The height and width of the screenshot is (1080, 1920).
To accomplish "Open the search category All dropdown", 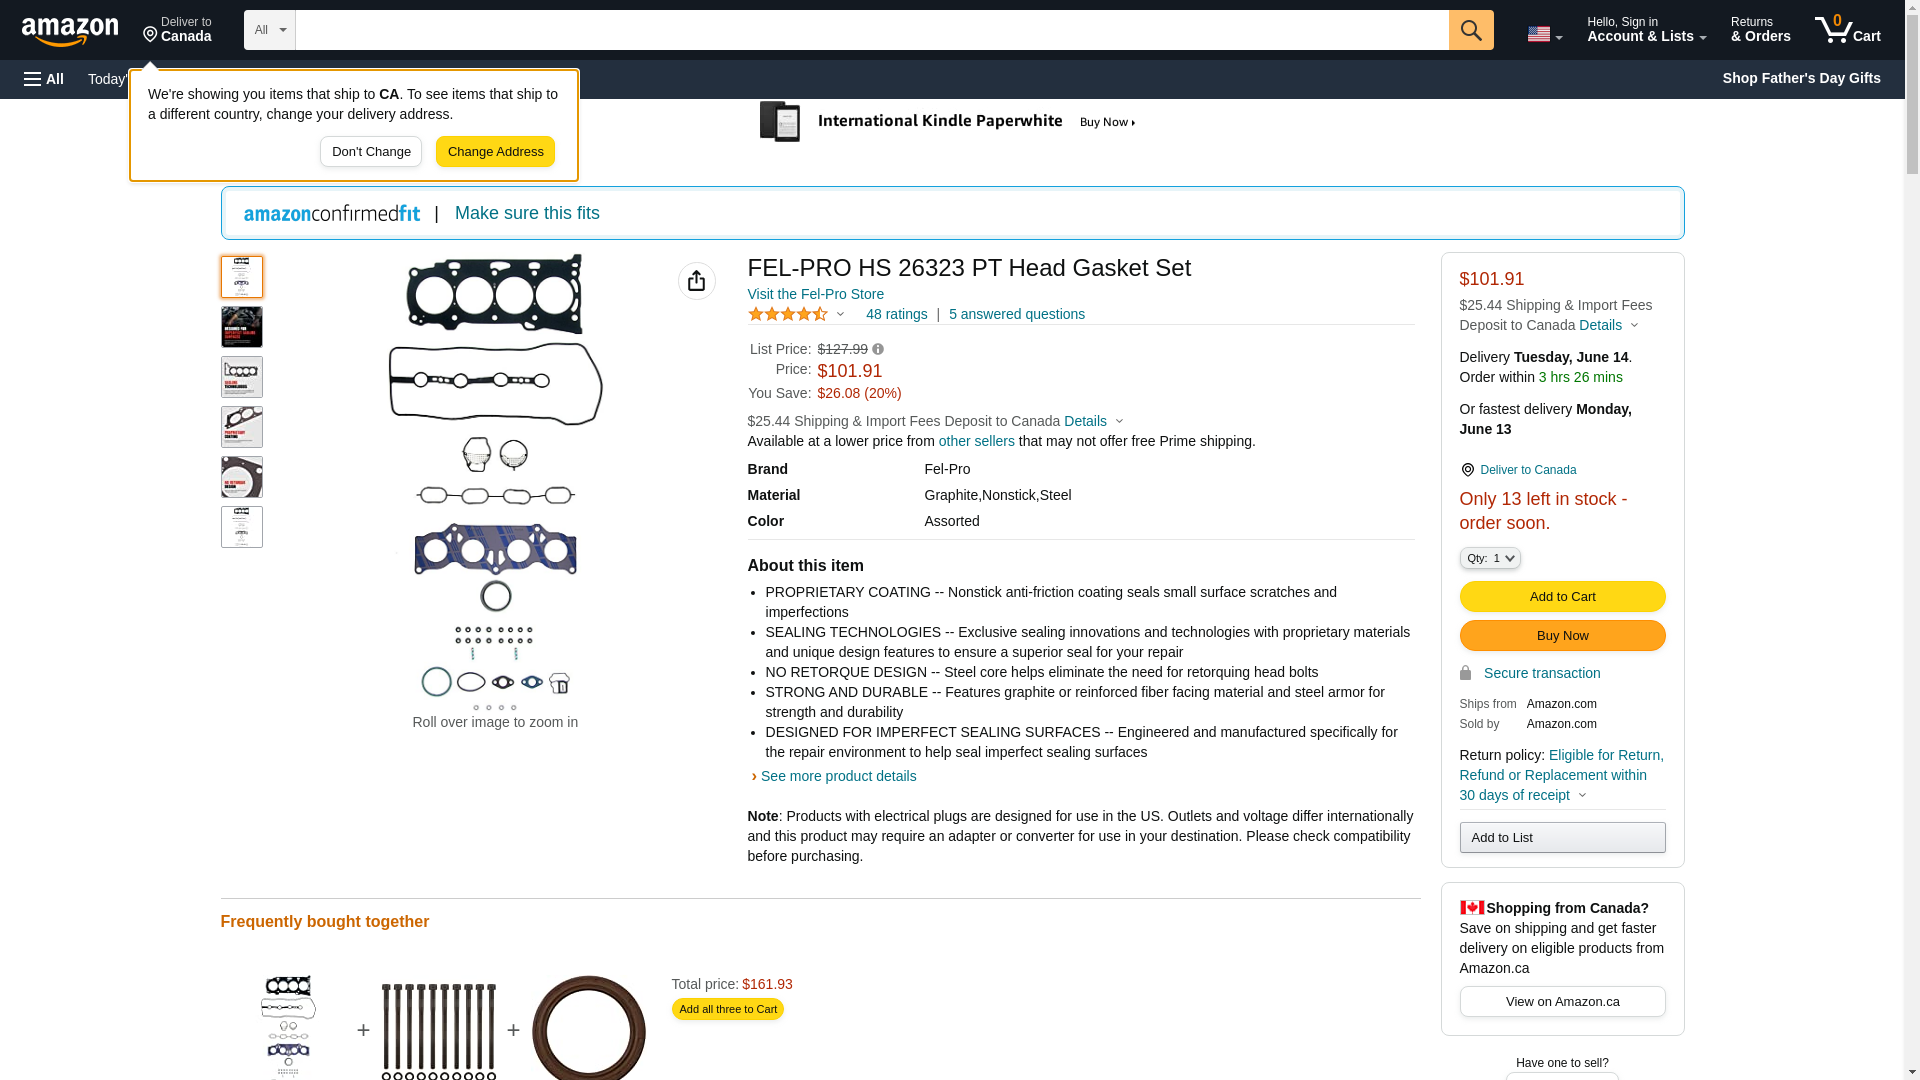I will [x=269, y=30].
